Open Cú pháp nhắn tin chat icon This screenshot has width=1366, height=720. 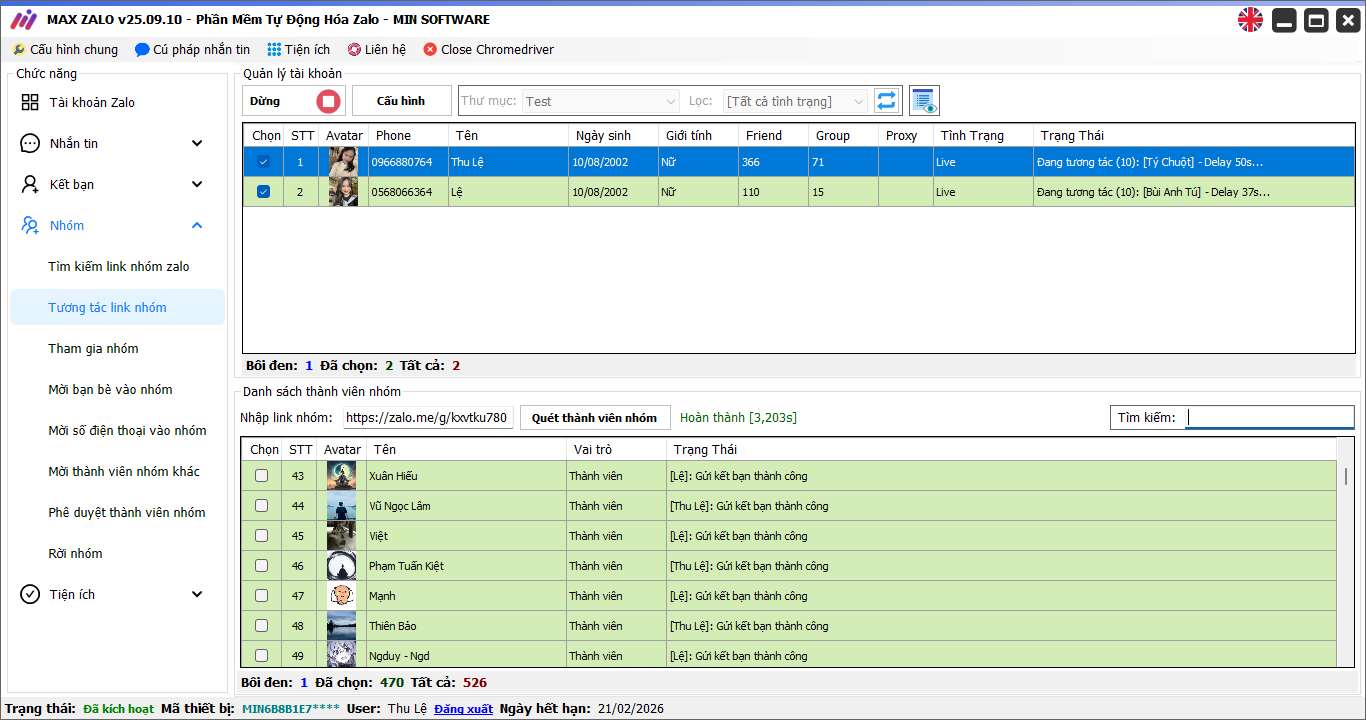pyautogui.click(x=142, y=49)
